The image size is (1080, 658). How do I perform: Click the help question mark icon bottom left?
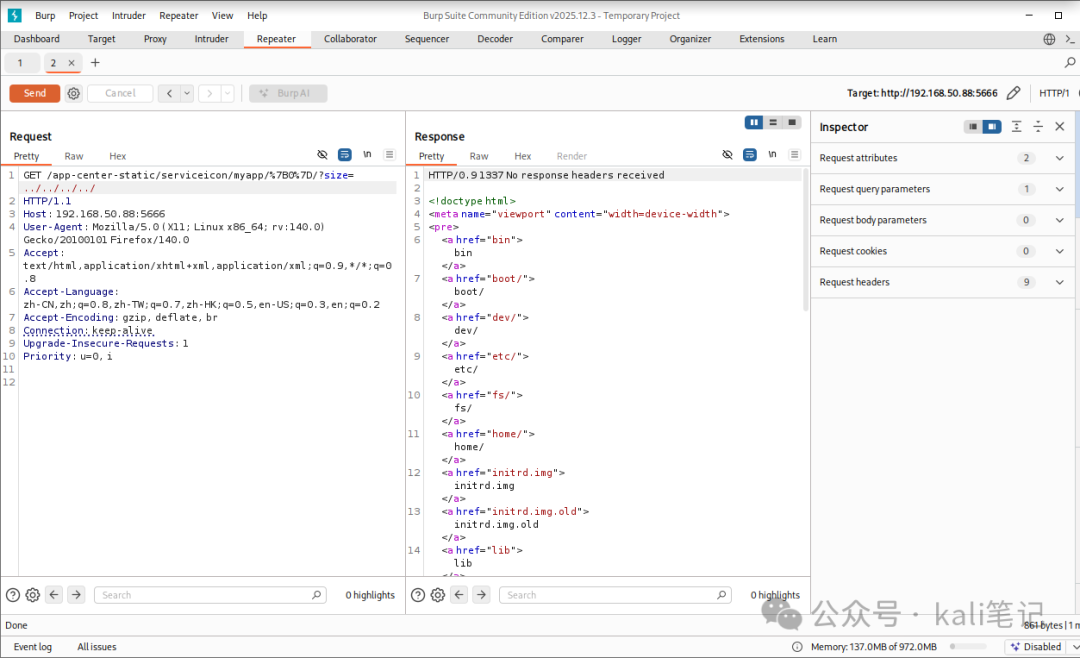tap(12, 594)
